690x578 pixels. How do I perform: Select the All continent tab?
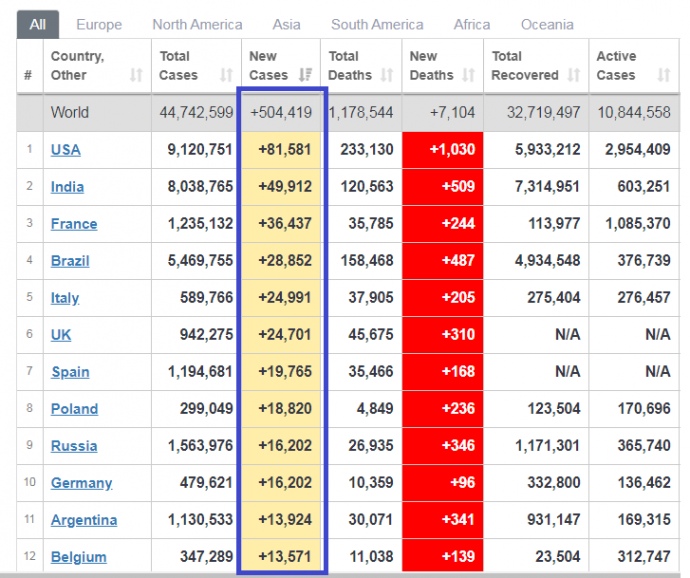[x=37, y=24]
